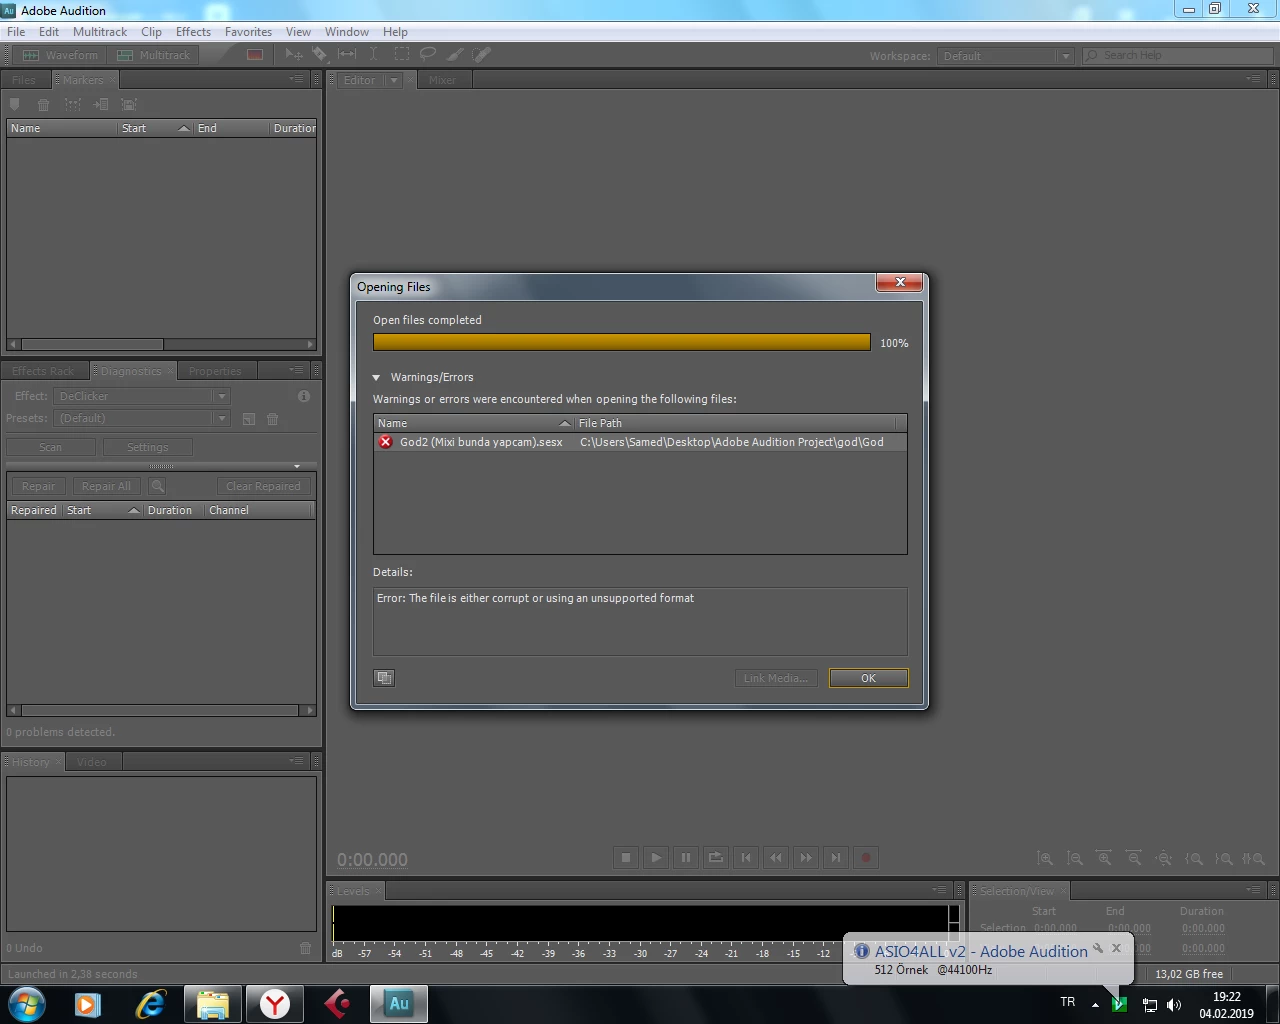
Task: Click the Scan button in Diagnostics
Action: pos(51,447)
